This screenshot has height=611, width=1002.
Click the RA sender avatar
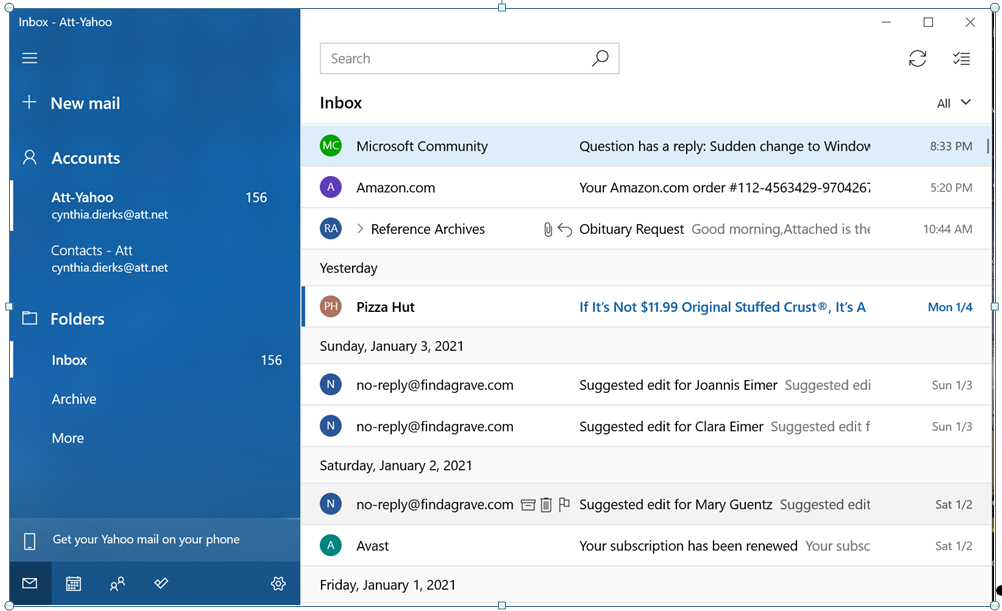pos(330,229)
